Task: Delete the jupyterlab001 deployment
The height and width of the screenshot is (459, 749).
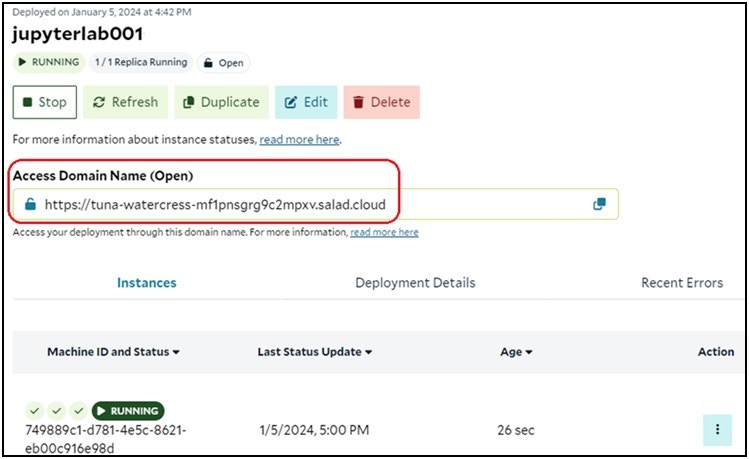Action: click(x=381, y=102)
